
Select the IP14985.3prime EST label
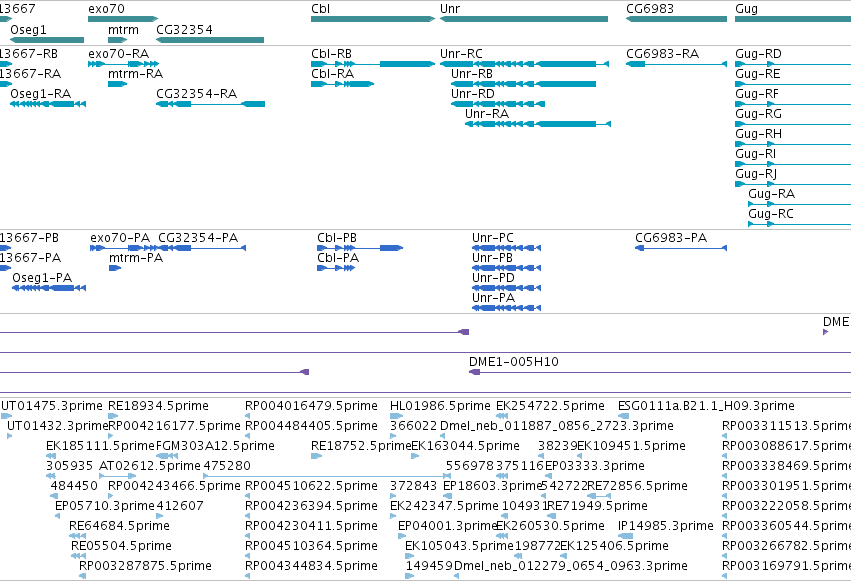click(666, 527)
